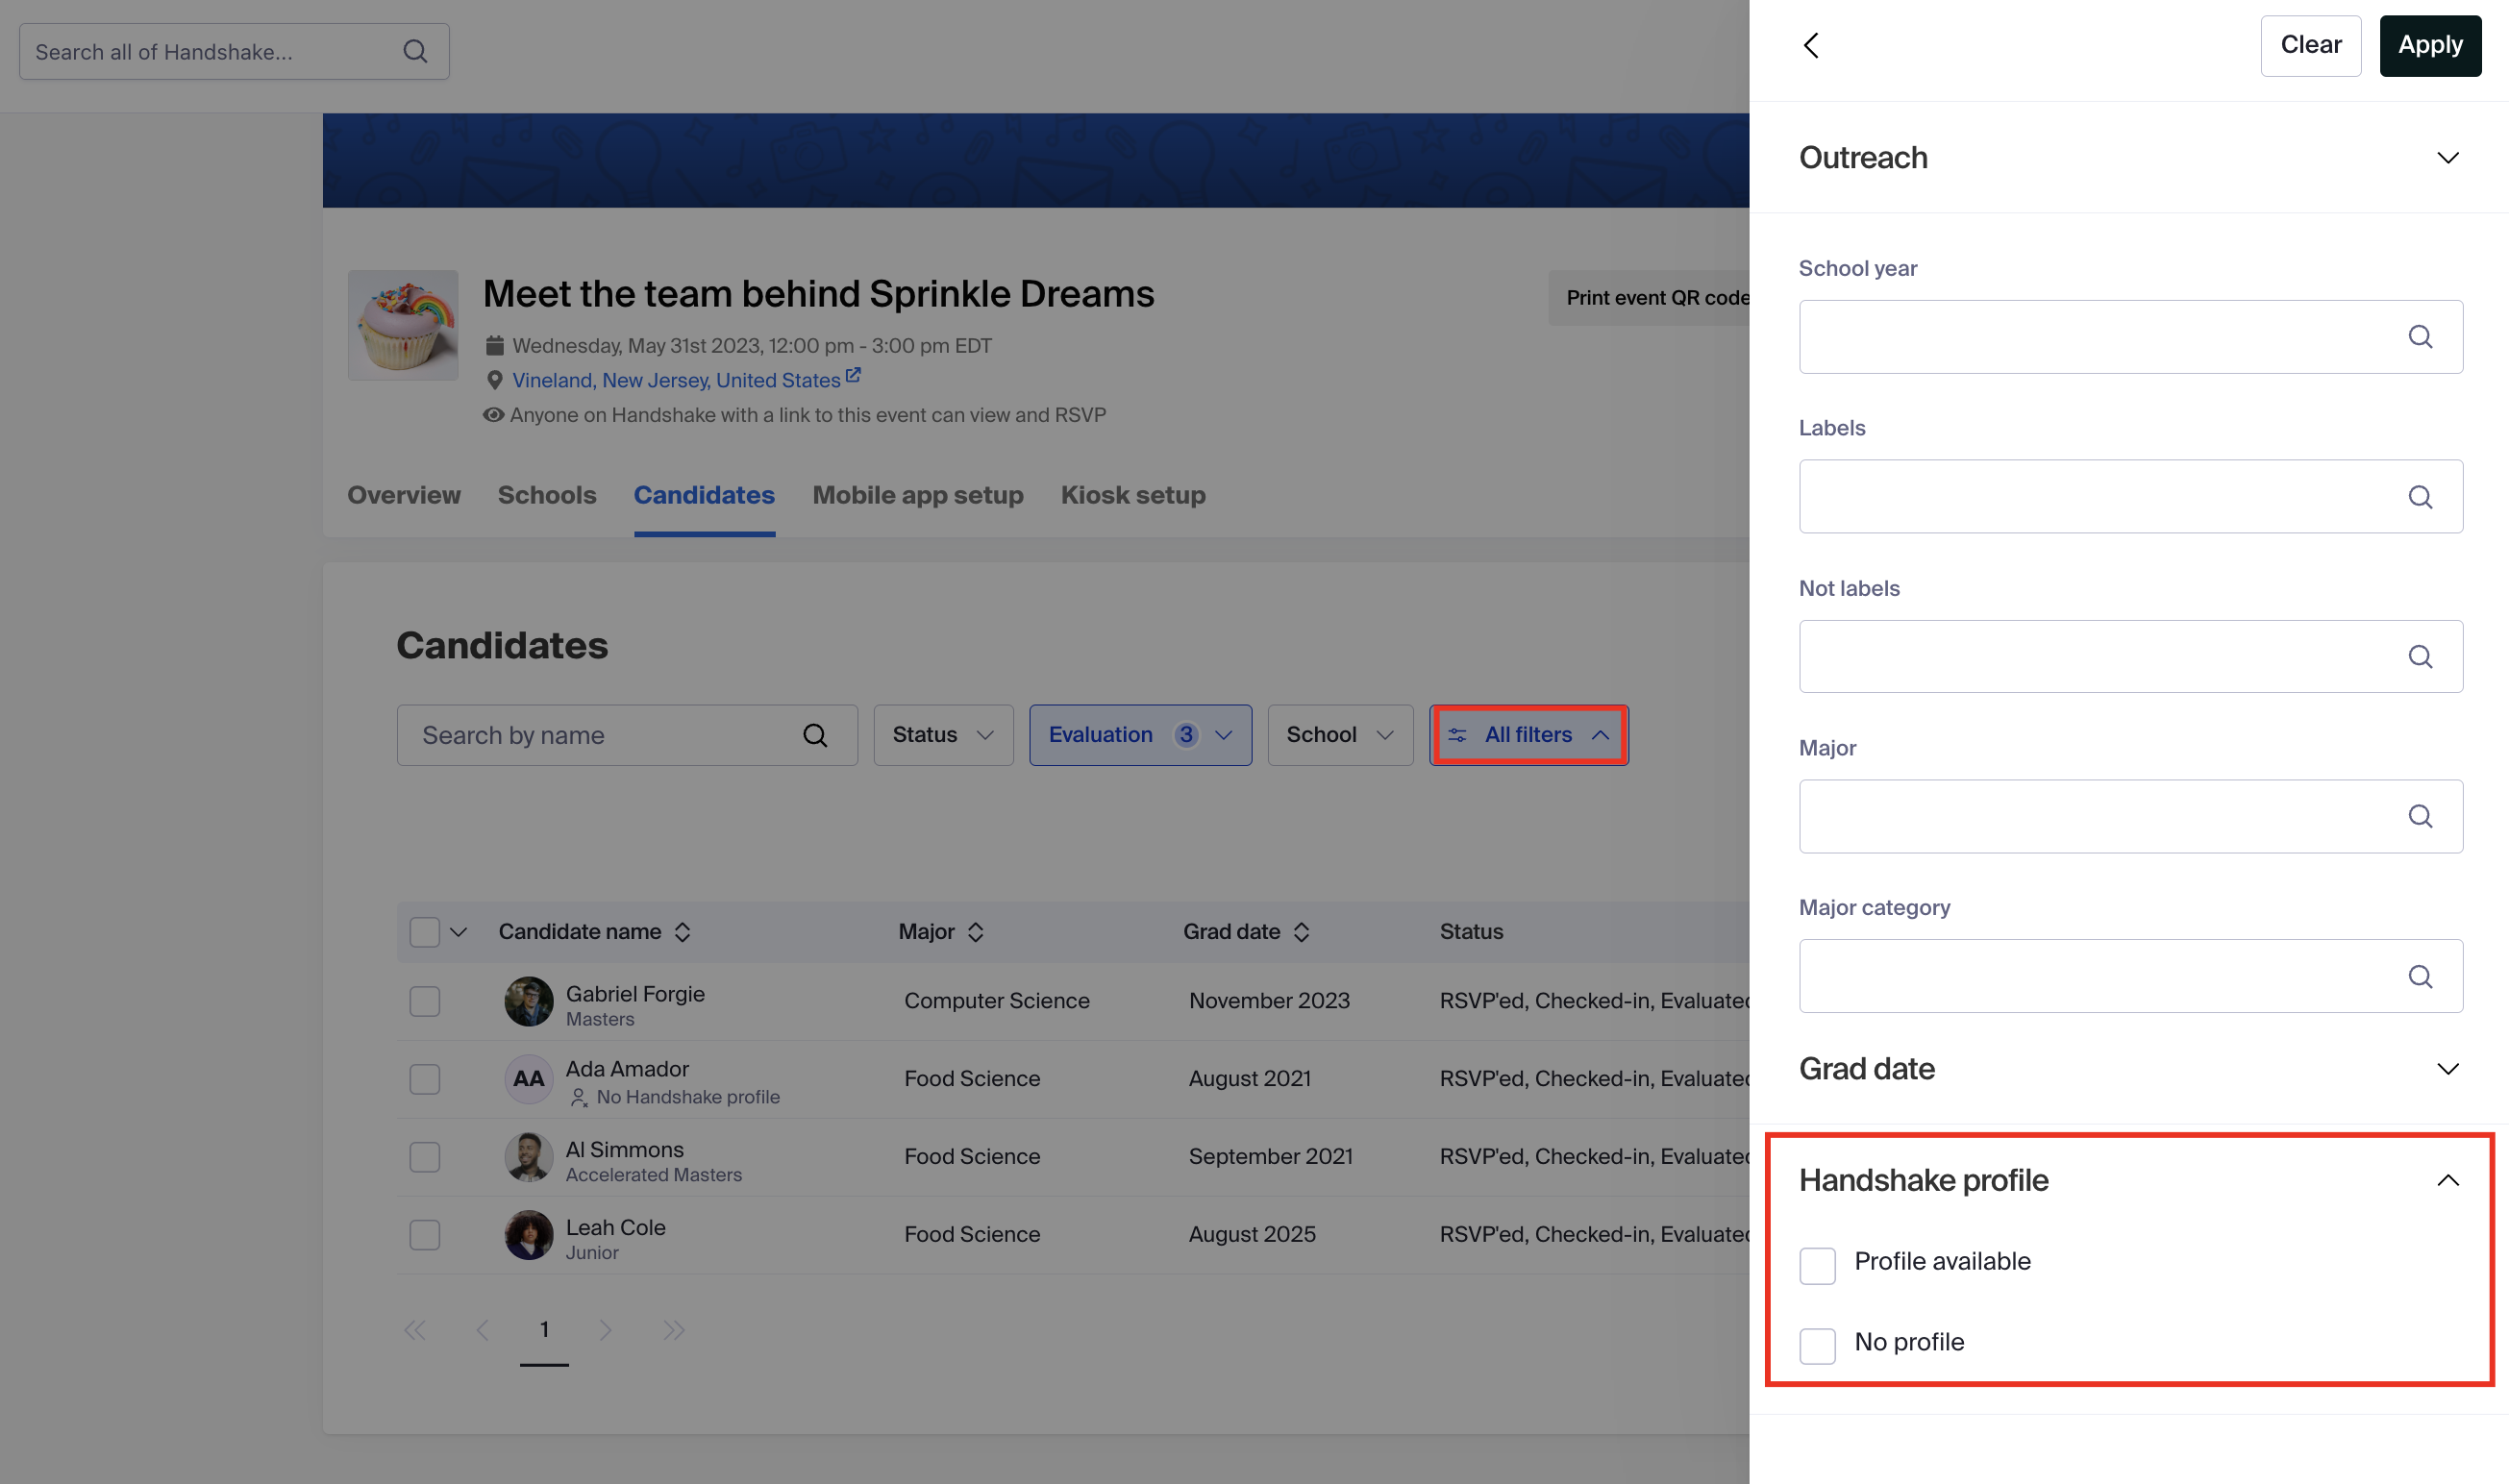
Task: Click the Major filter input
Action: pyautogui.click(x=2130, y=816)
